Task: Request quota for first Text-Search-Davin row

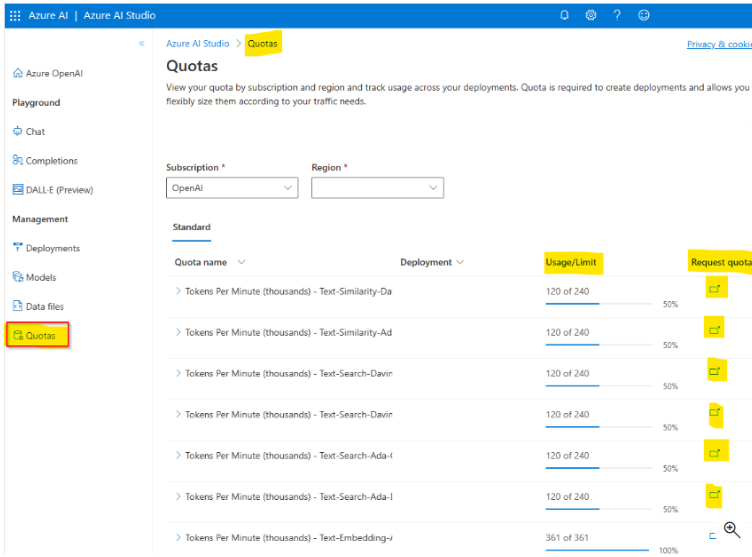Action: (x=715, y=371)
